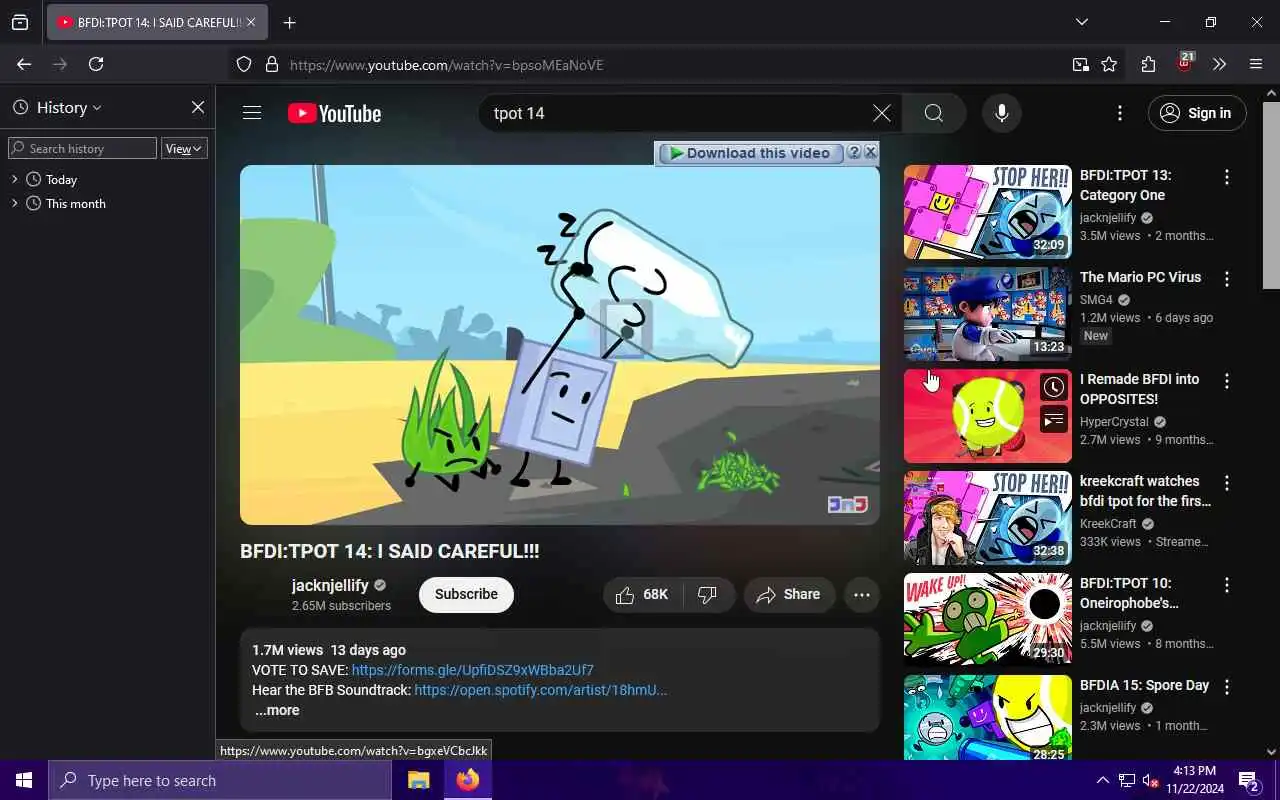The width and height of the screenshot is (1280, 800).
Task: Close the BFDI:TPOT 14 tab
Action: (x=251, y=22)
